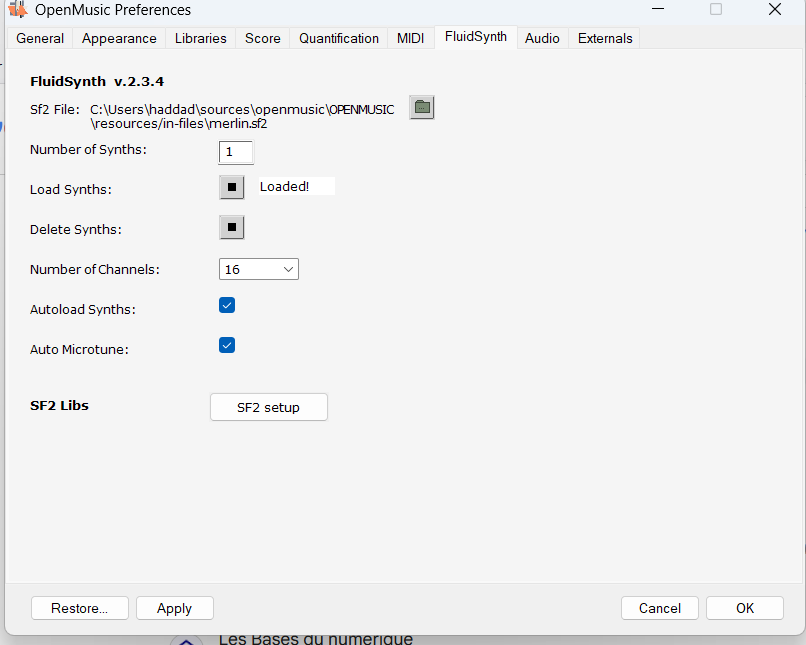806x645 pixels.
Task: Switch to the MIDI tab
Action: (410, 38)
